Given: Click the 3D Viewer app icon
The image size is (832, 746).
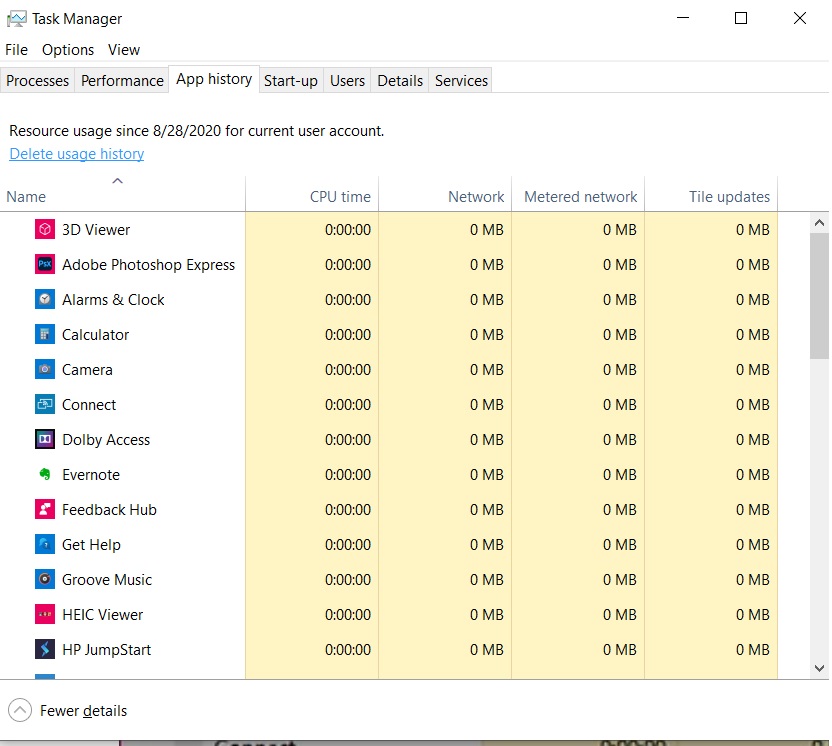Looking at the screenshot, I should tap(45, 230).
